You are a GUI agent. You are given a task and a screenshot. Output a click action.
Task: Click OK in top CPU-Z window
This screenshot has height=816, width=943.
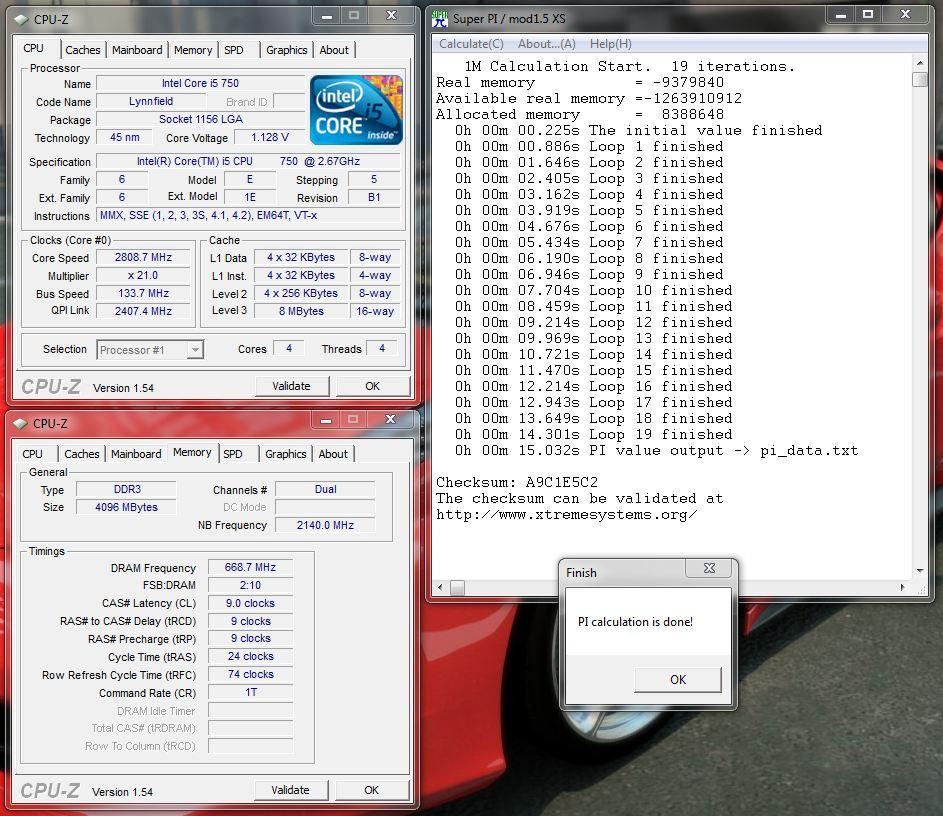pos(372,386)
